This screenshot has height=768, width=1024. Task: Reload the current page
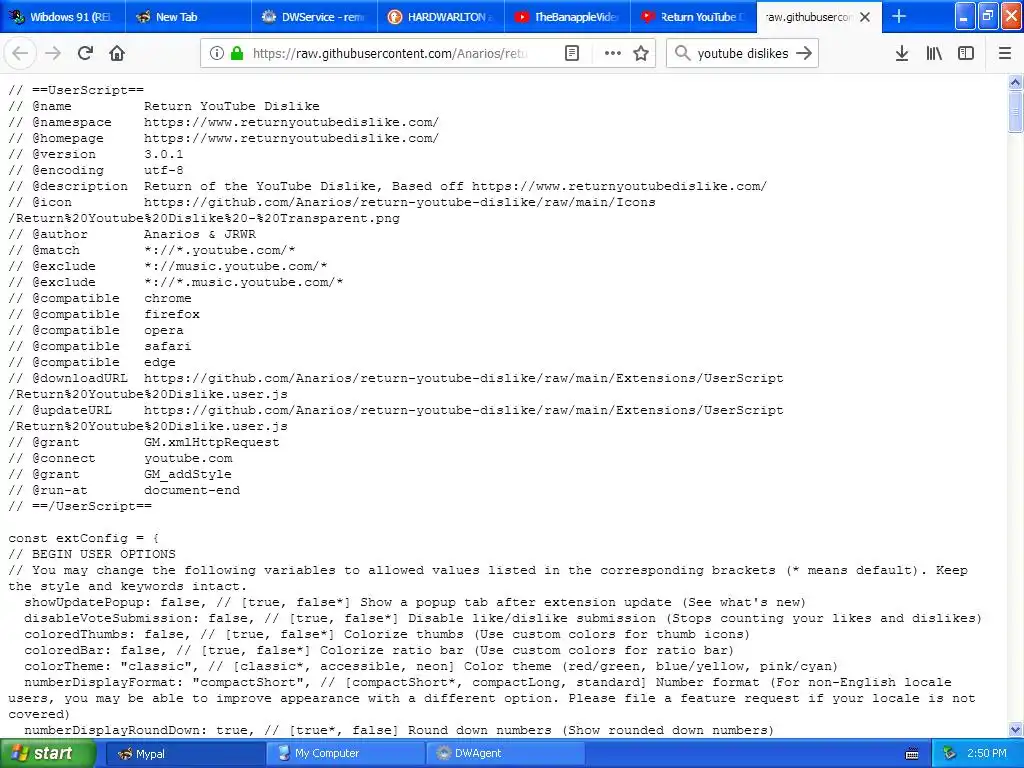pos(85,54)
